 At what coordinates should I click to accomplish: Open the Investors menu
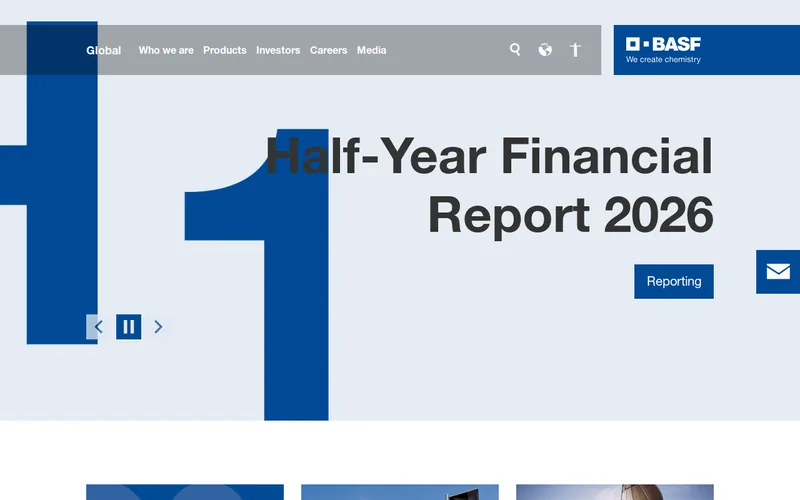click(278, 50)
